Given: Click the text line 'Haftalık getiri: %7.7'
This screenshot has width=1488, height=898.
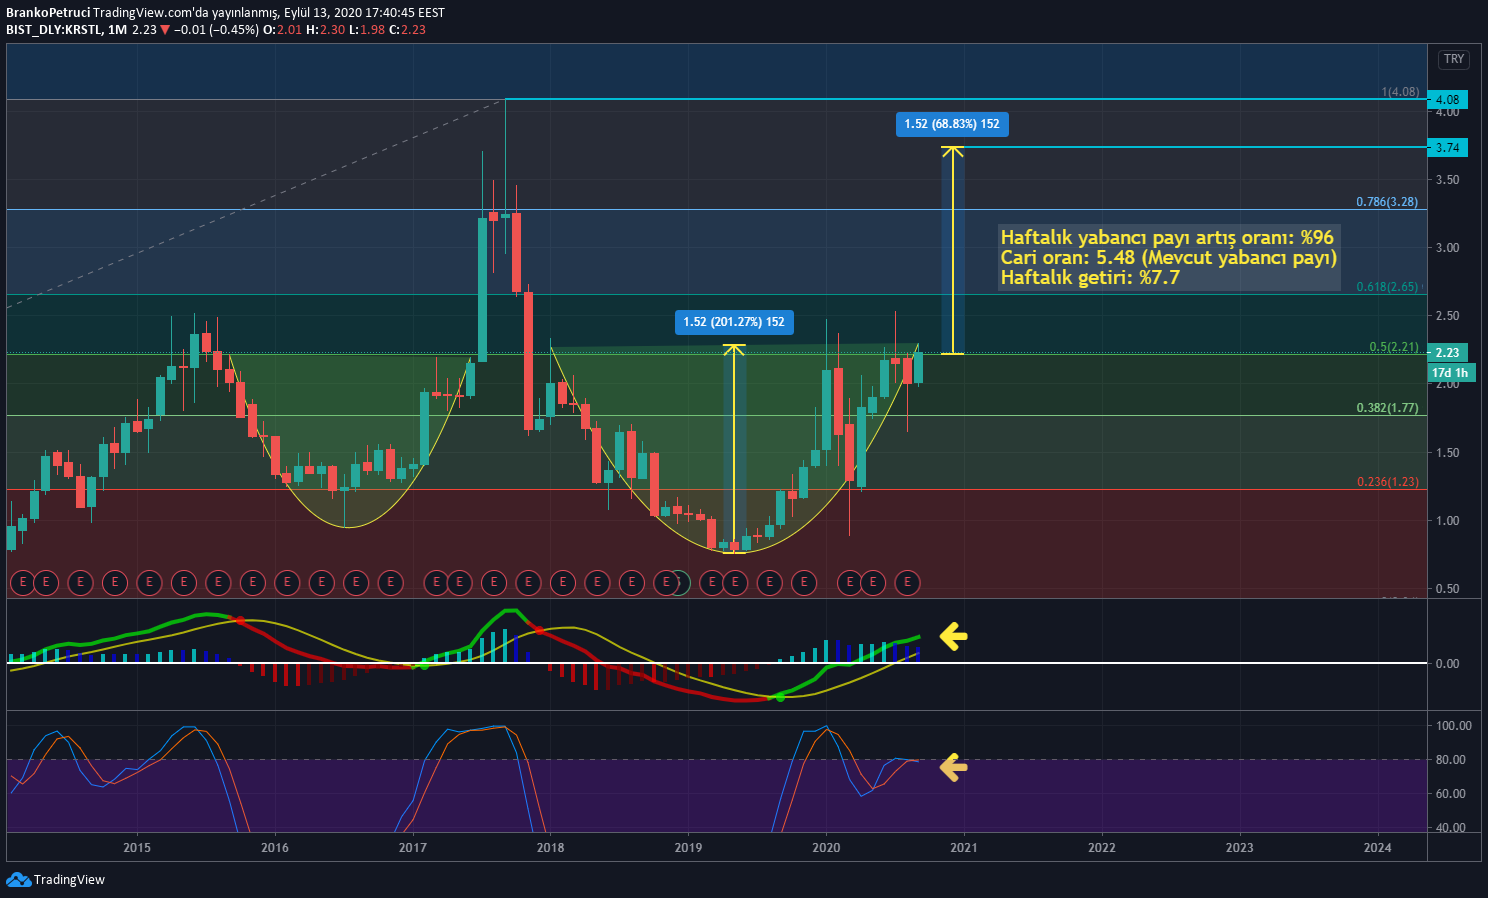Looking at the screenshot, I should click(x=1090, y=278).
